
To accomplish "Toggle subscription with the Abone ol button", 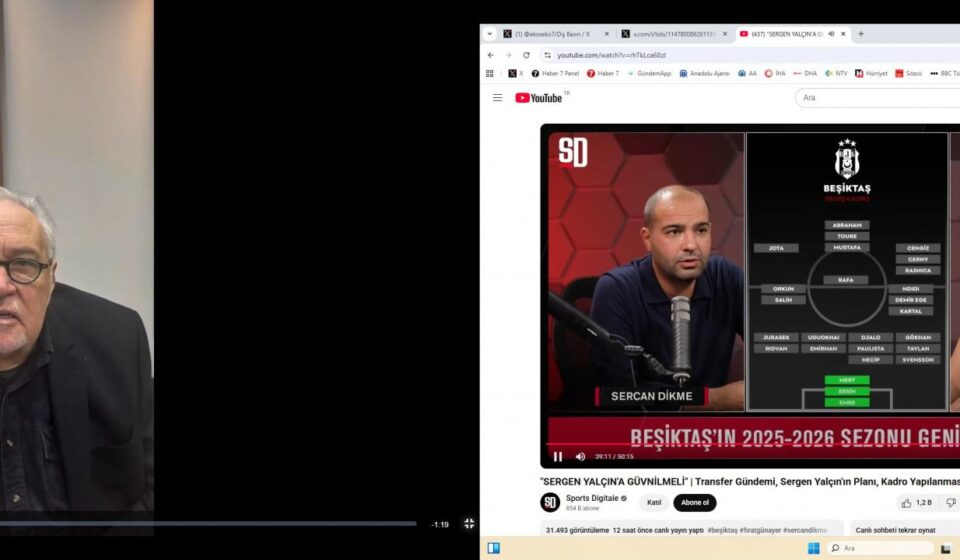I will coord(695,503).
